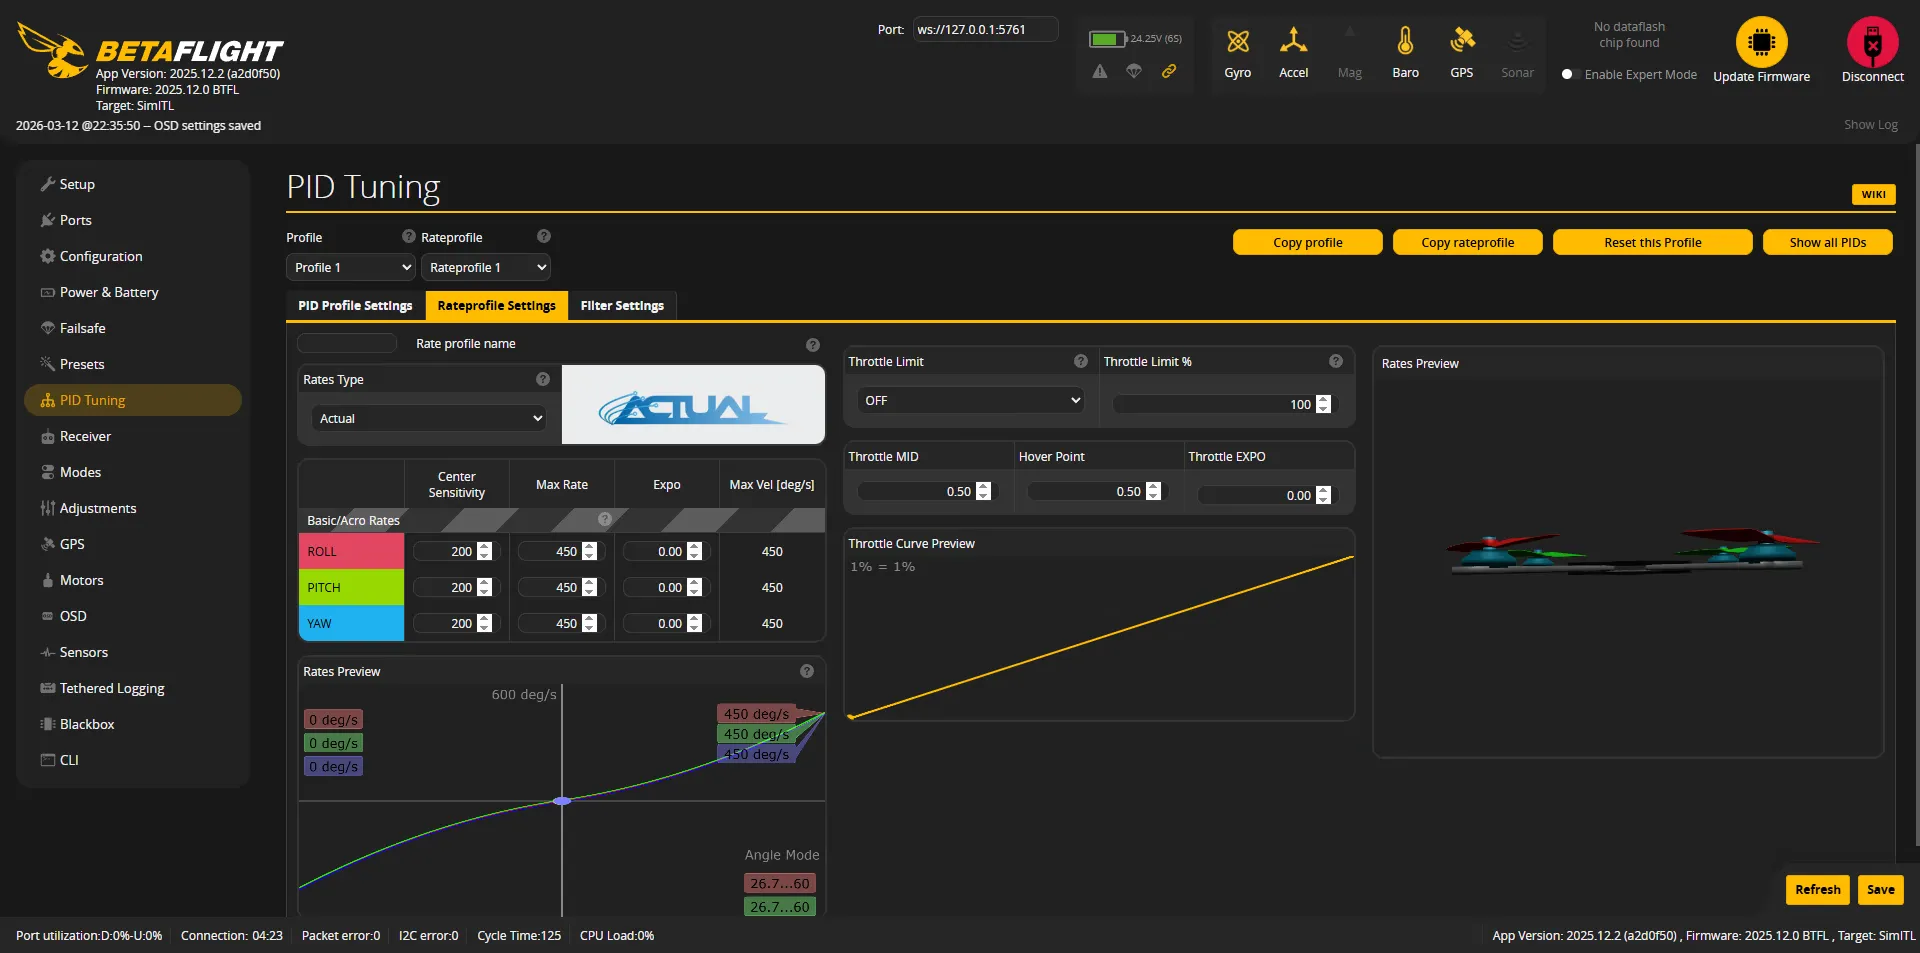Click the Throttle EXPO stepper
Image resolution: width=1920 pixels, height=953 pixels.
[x=1323, y=495]
